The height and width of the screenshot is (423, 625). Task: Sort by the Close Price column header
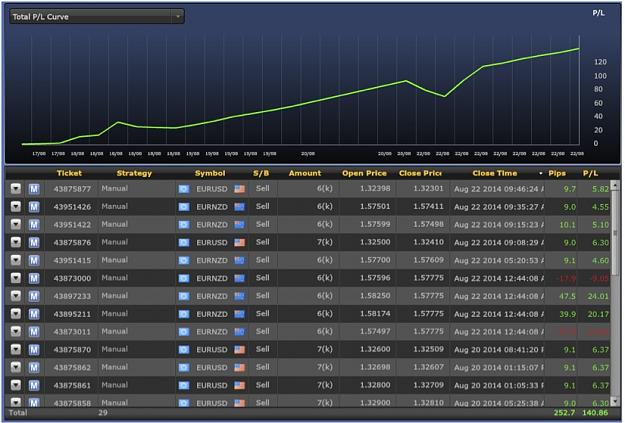pyautogui.click(x=420, y=173)
